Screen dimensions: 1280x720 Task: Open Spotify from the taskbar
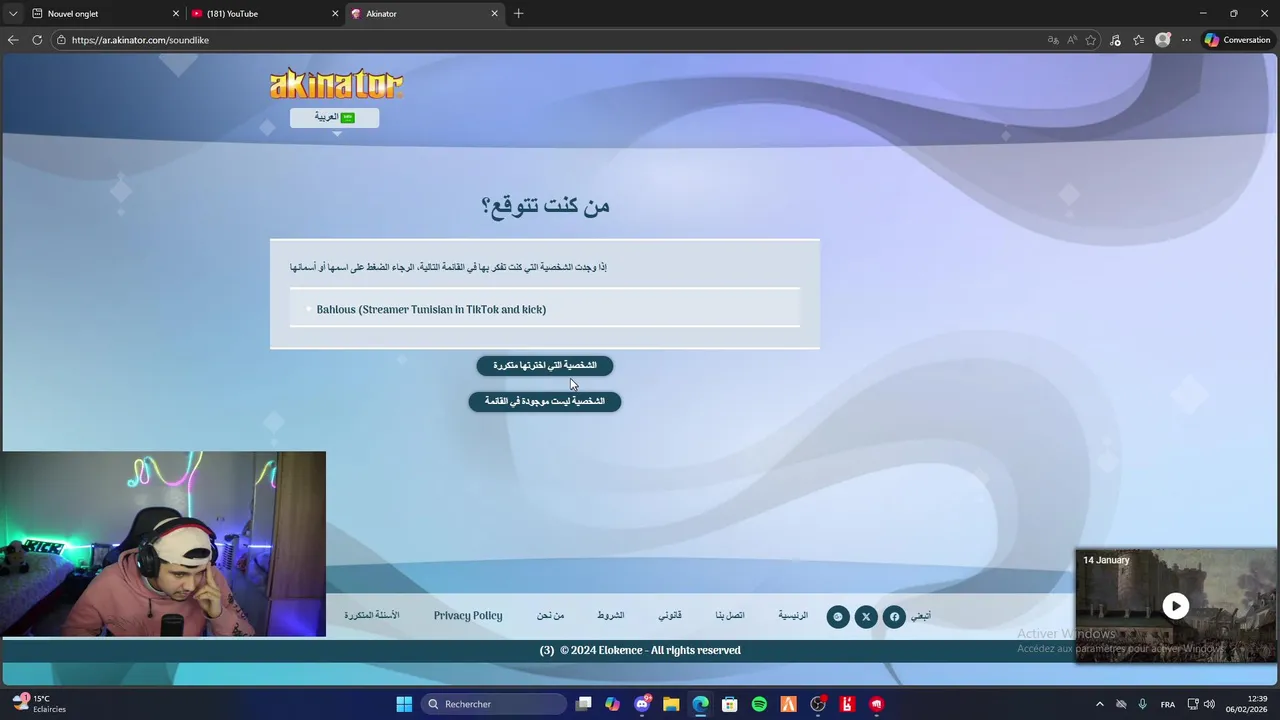[759, 704]
